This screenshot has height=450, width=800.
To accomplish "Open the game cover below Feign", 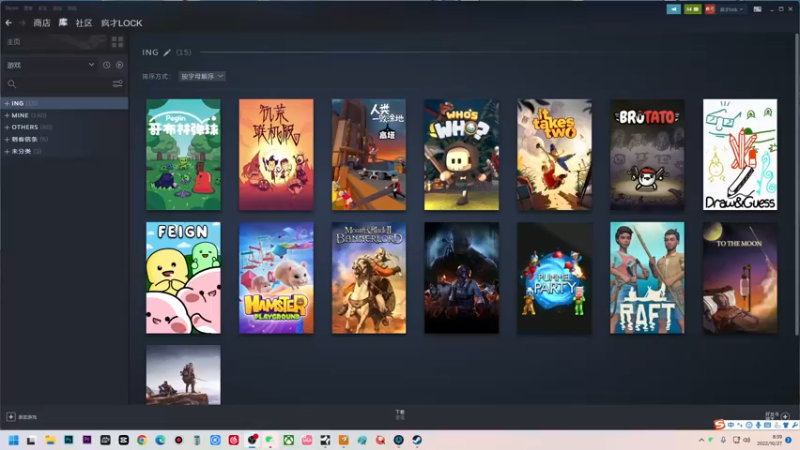I will tap(183, 375).
